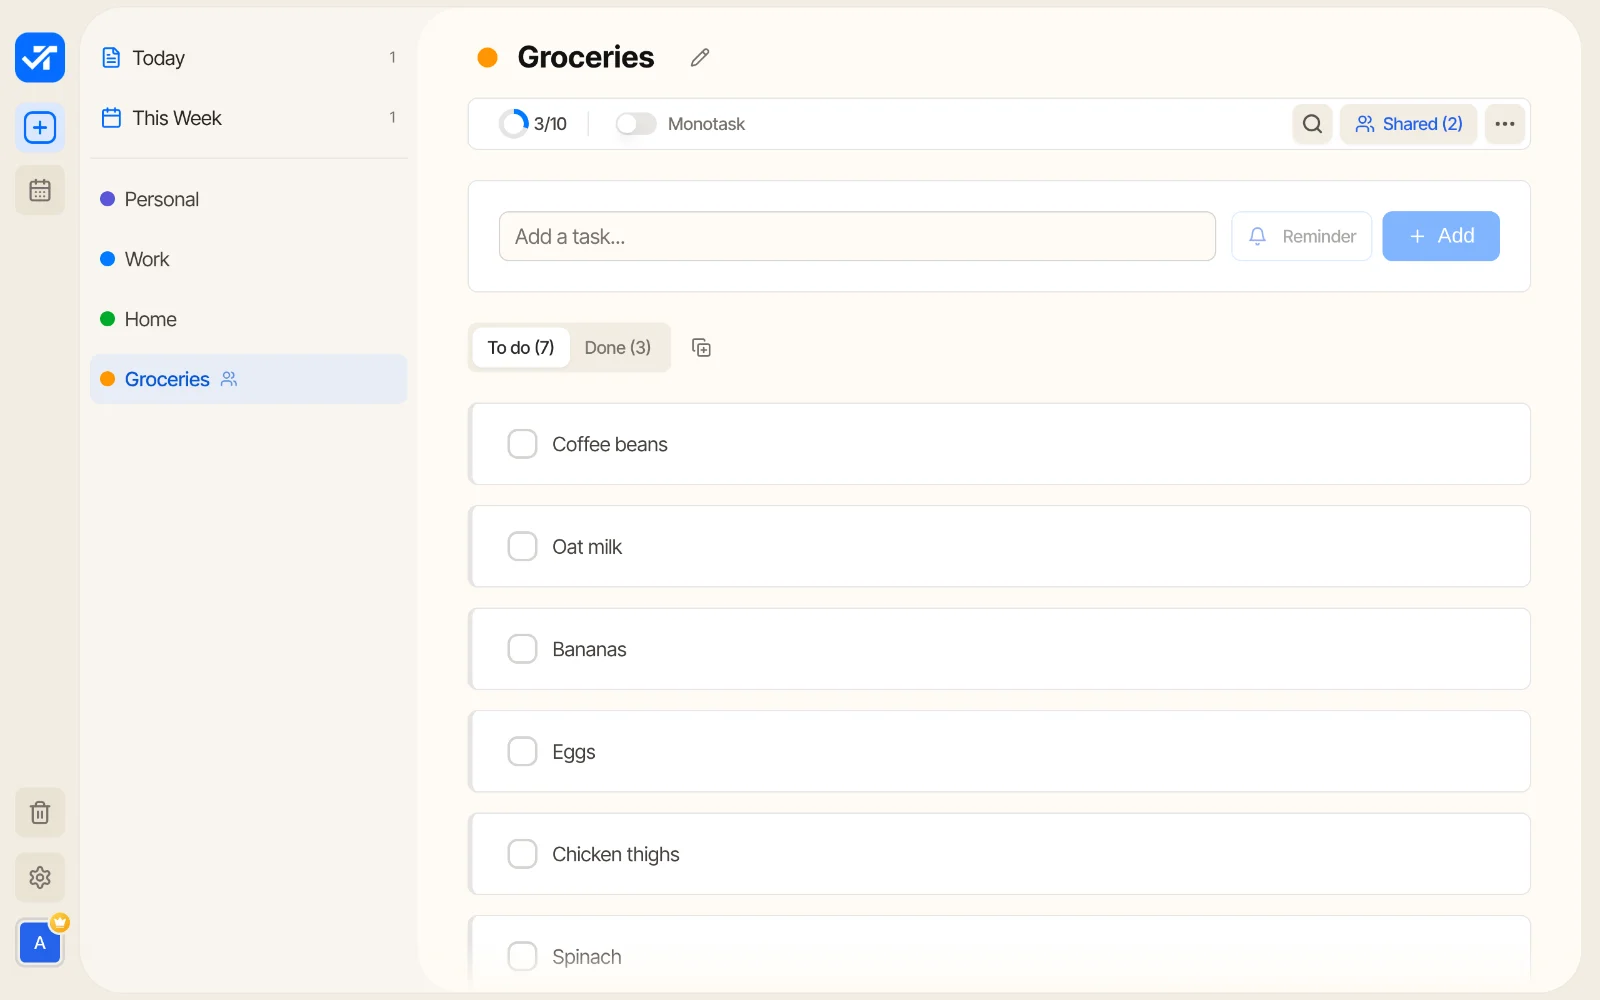
Task: Click the shared people icon next to Groceries
Action: pos(229,379)
